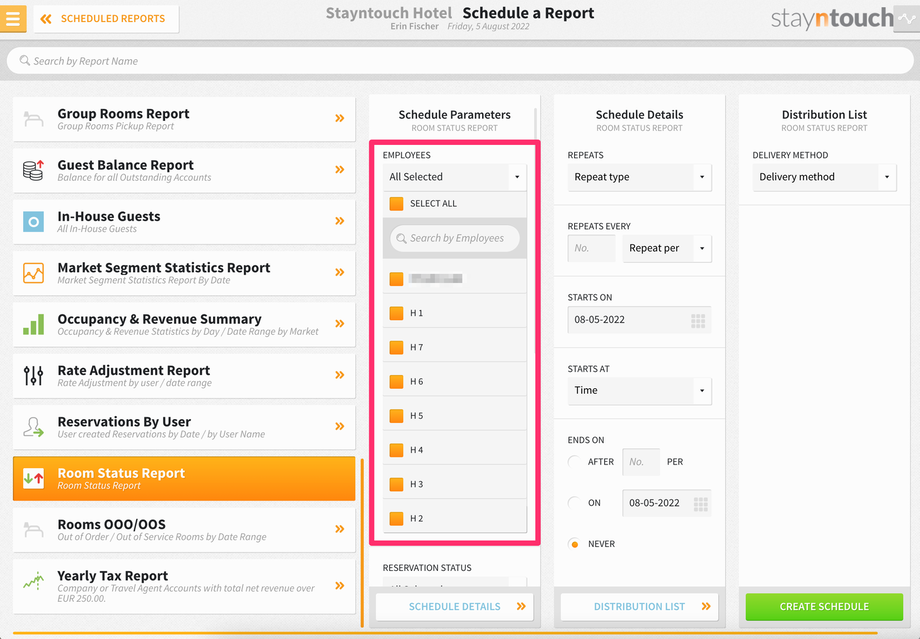Viewport: 920px width, 639px height.
Task: Toggle the H 2 employee checkbox
Action: pos(397,519)
